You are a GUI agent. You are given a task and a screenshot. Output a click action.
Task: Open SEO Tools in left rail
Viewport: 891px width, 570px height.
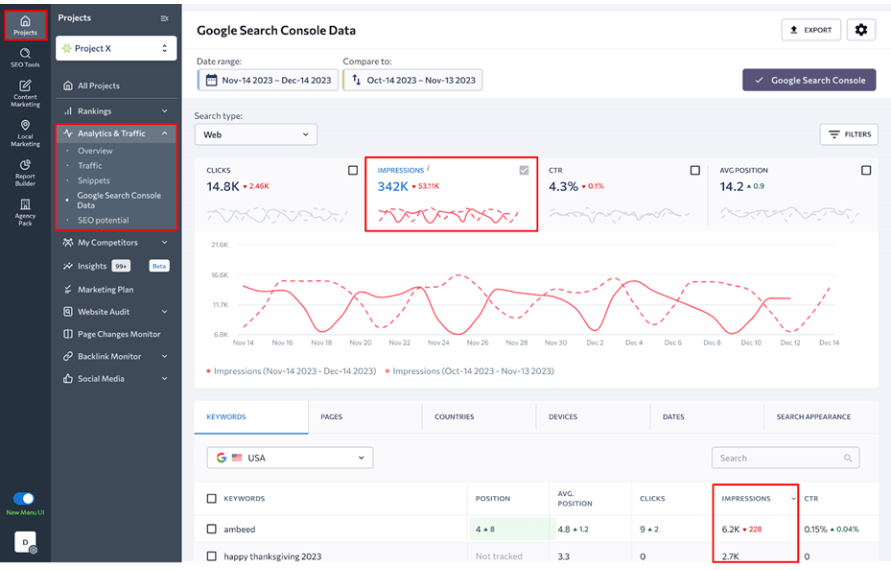click(25, 57)
